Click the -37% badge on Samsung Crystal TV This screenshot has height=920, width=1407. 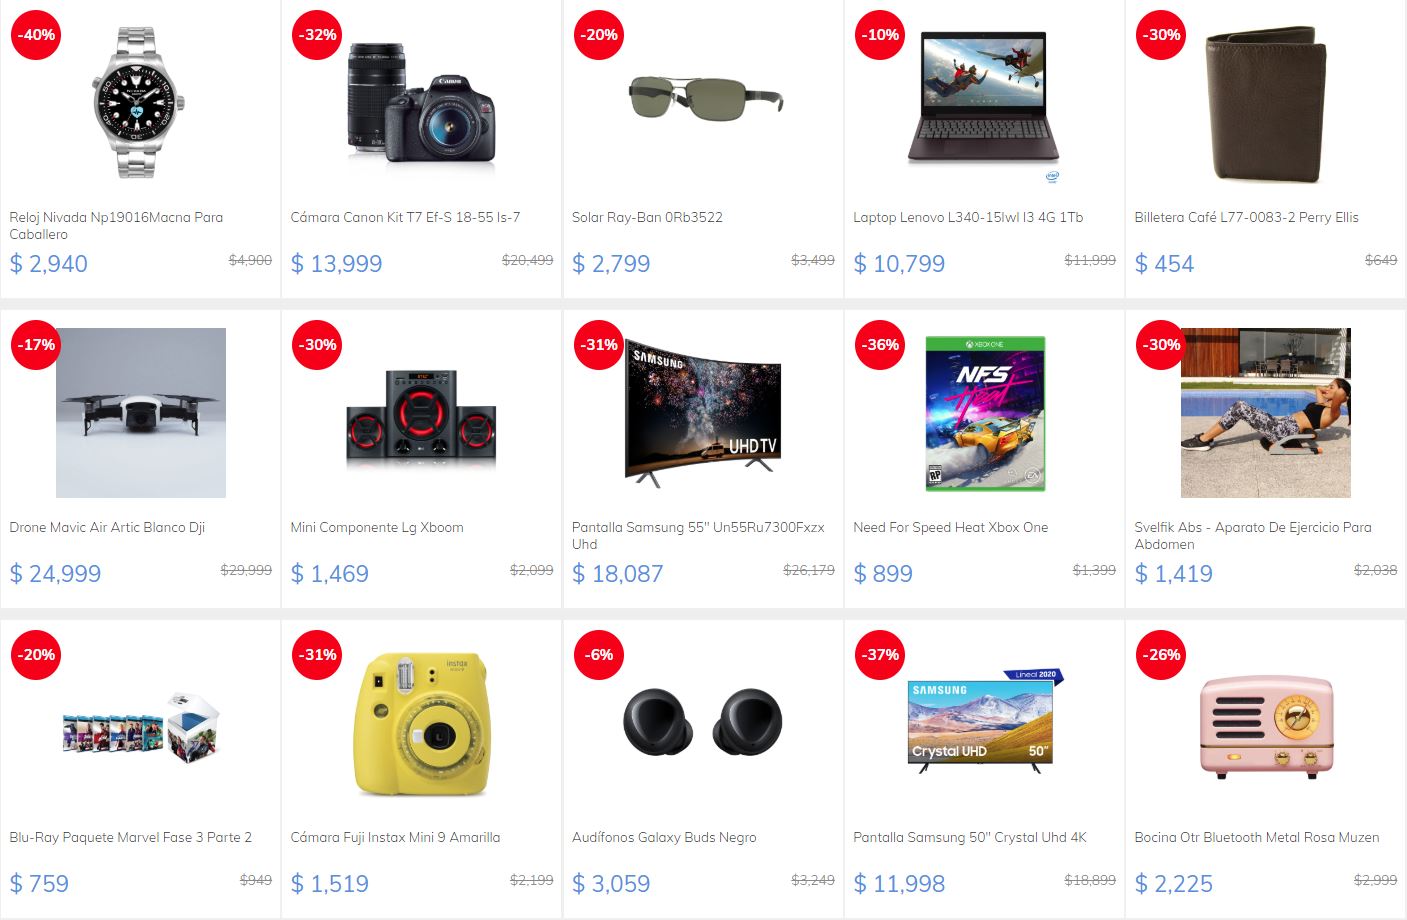[880, 655]
